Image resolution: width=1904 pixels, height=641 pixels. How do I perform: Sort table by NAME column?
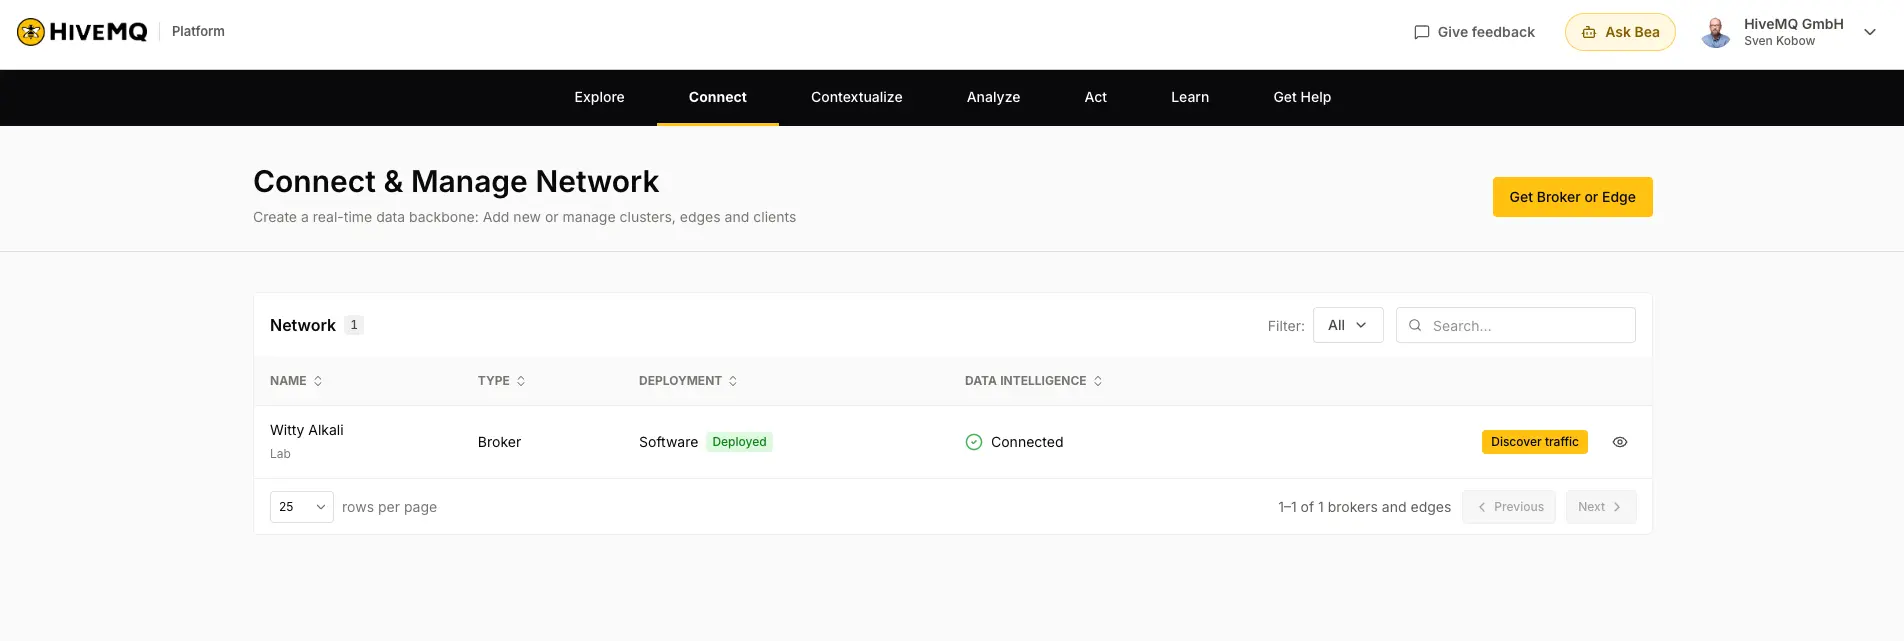[296, 381]
